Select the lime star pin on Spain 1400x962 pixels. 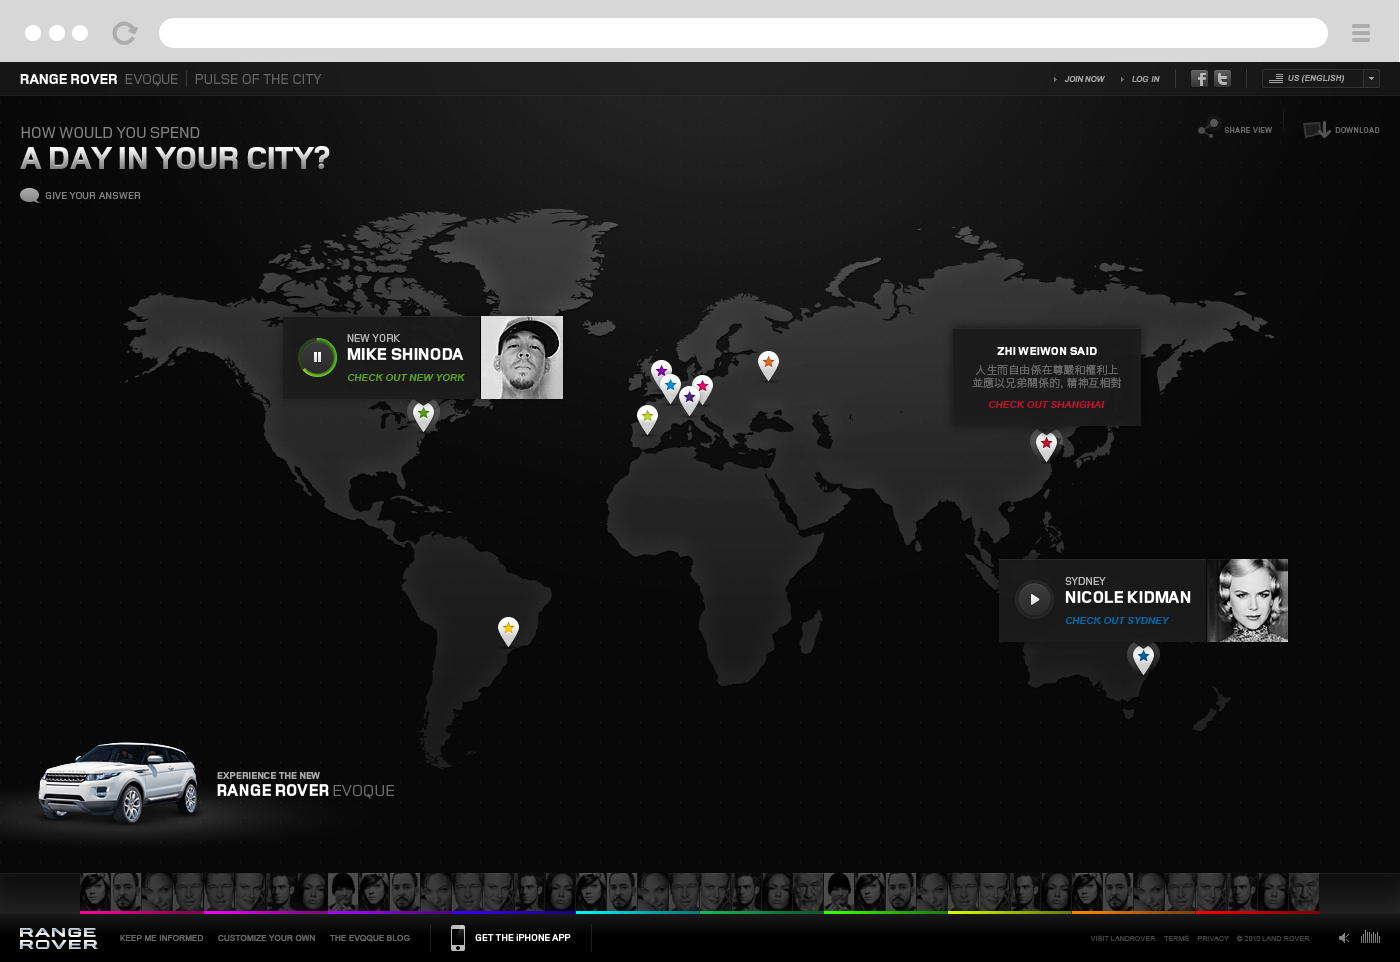click(x=647, y=418)
